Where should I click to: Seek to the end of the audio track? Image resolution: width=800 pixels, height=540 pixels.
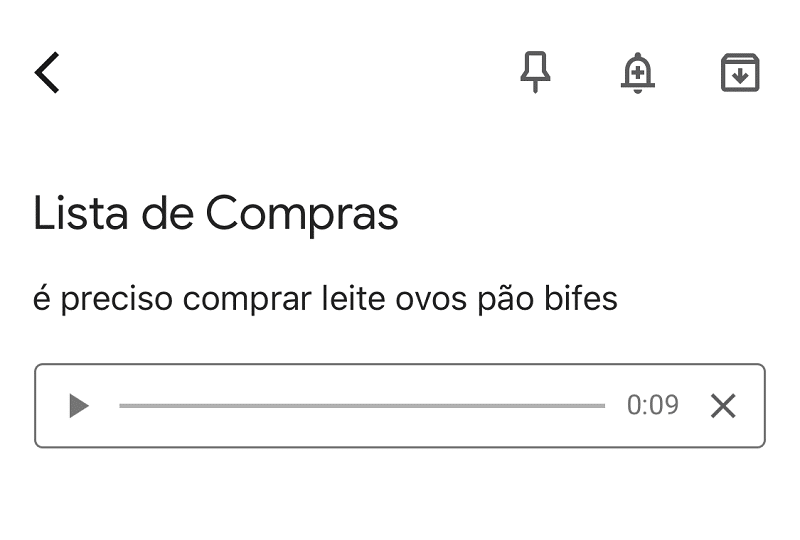603,406
